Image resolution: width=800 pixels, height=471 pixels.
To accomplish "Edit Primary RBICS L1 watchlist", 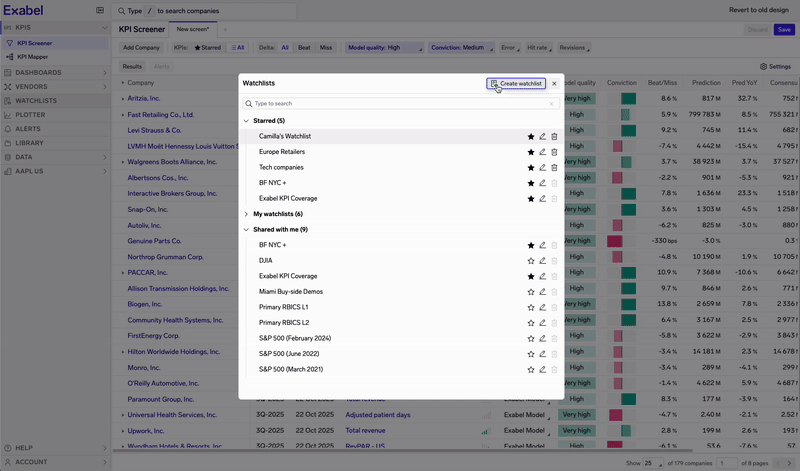I will click(x=542, y=307).
